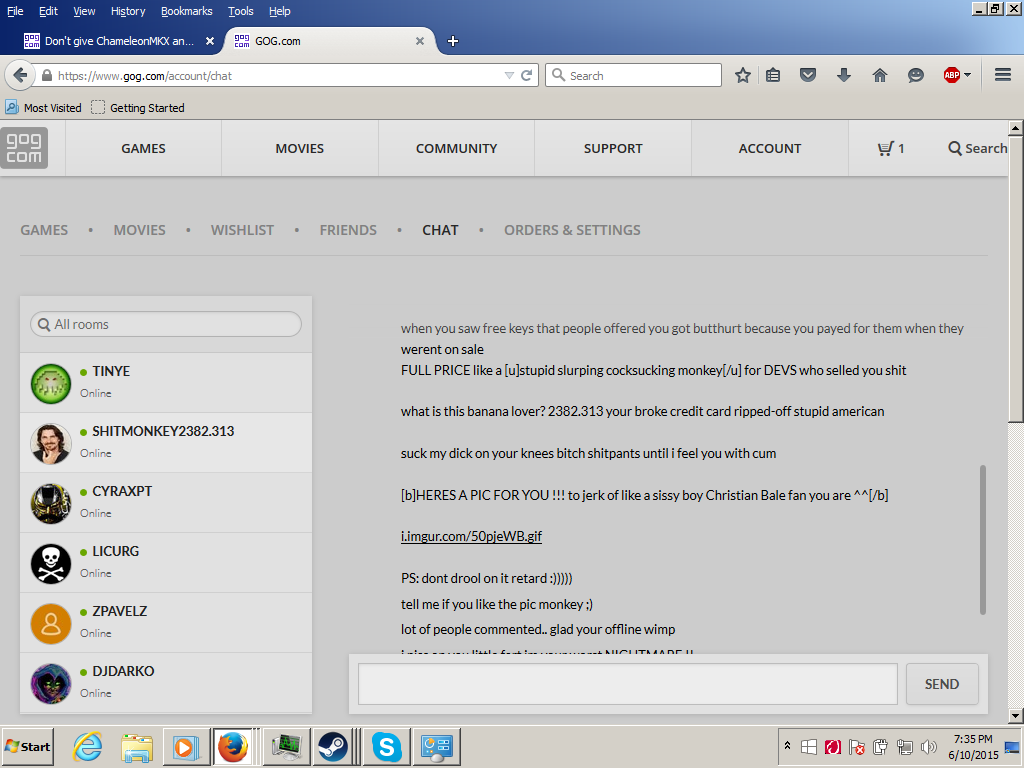Viewport: 1024px width, 768px height.
Task: Bookmark this page with the star icon
Action: coord(743,76)
